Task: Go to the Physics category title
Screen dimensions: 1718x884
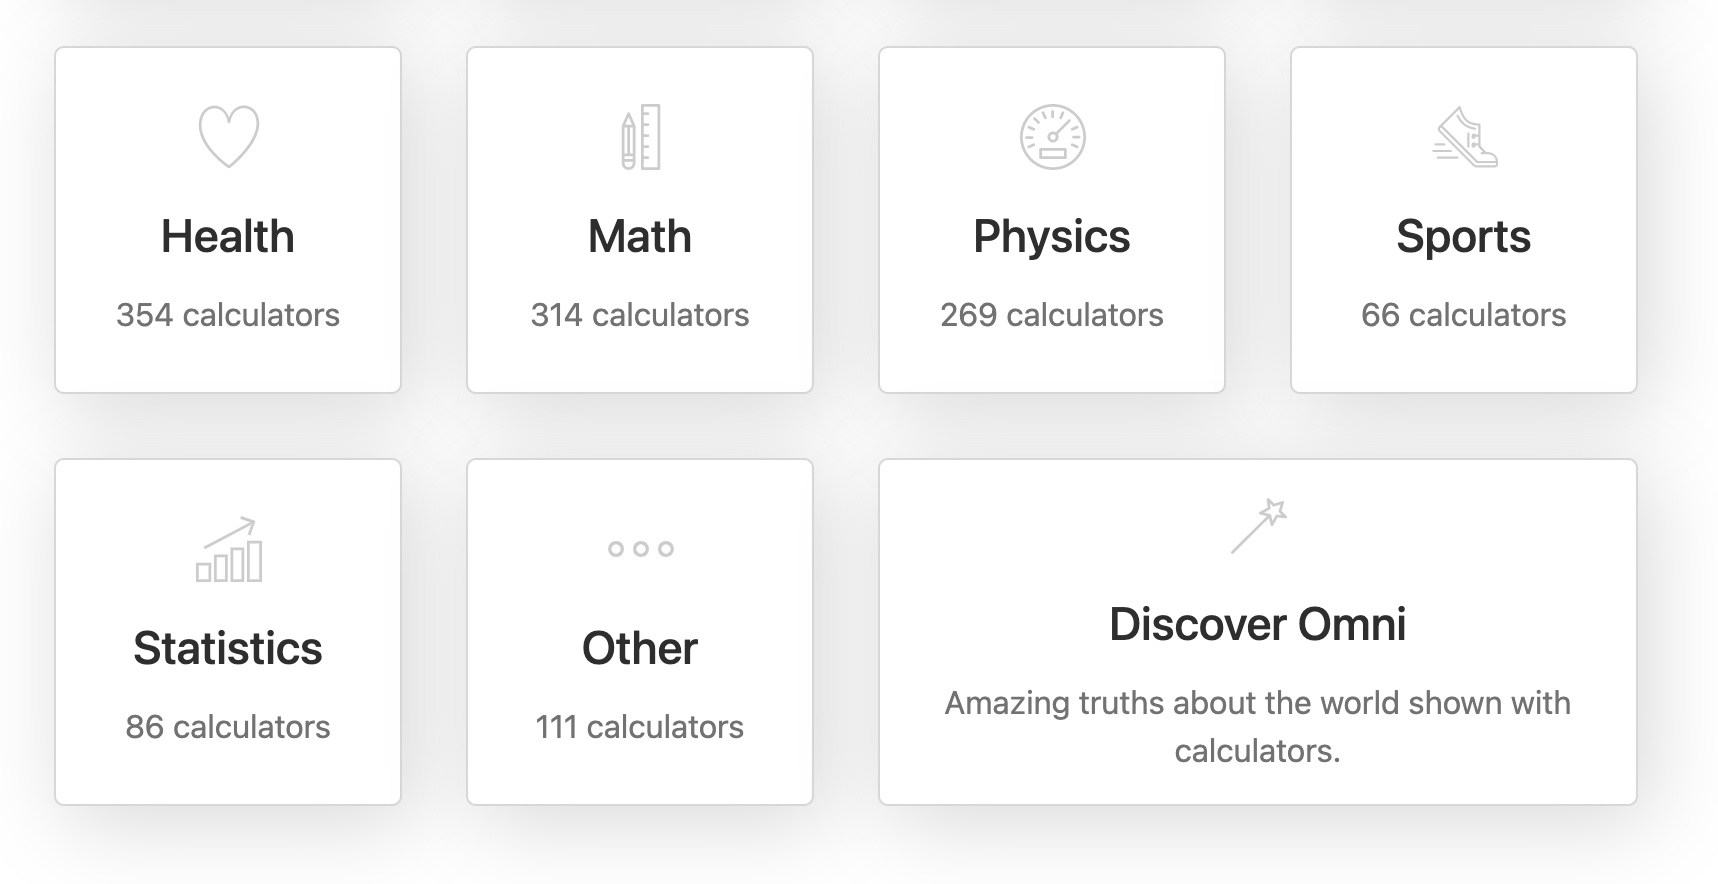Action: click(x=1052, y=237)
